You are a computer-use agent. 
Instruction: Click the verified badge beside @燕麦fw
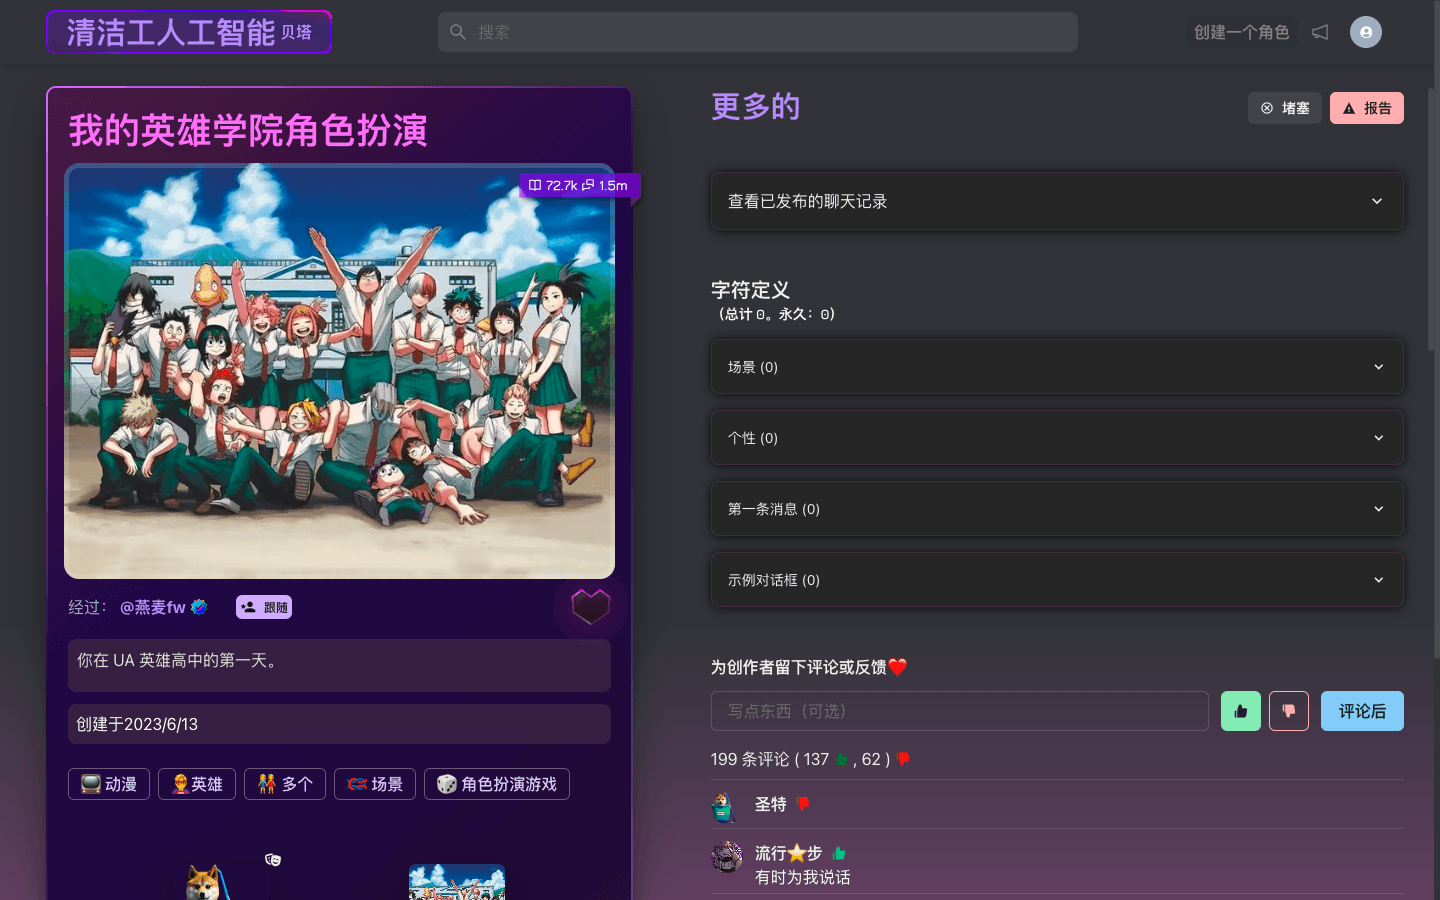199,607
